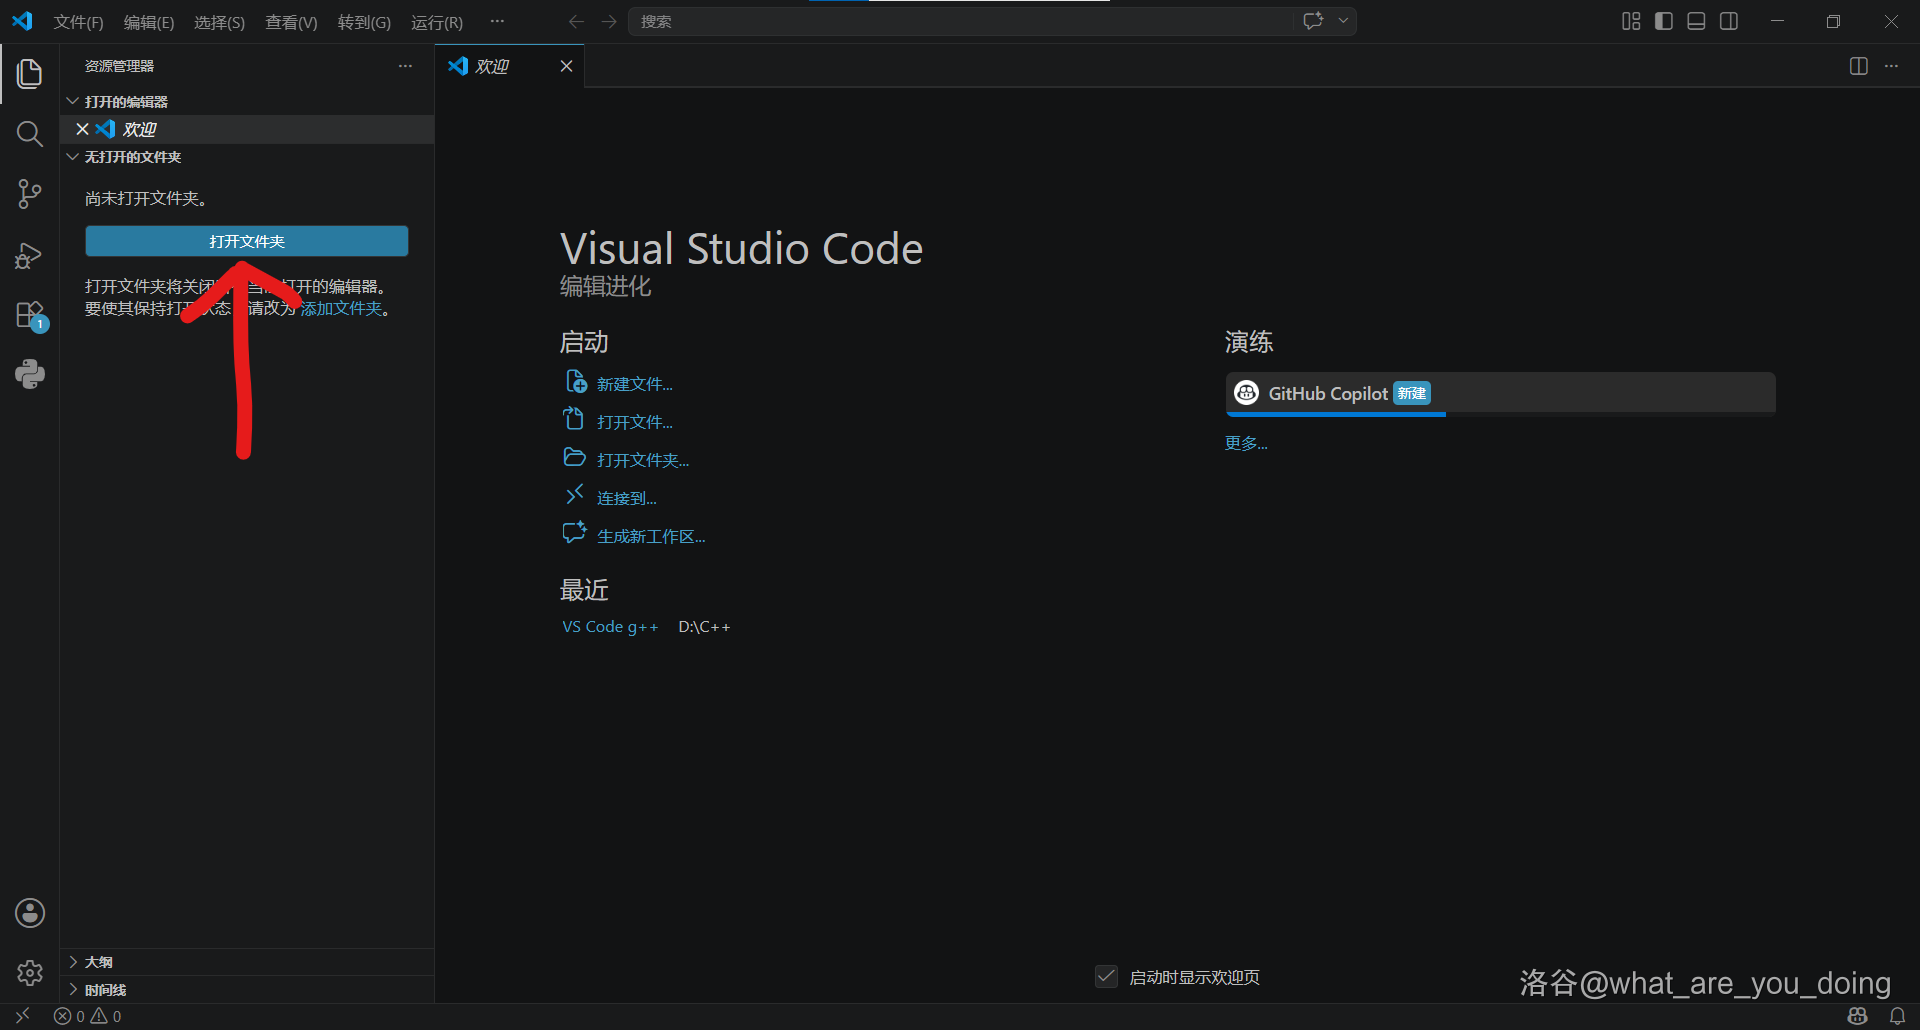Open the Explorer view in activity bar

tap(30, 74)
